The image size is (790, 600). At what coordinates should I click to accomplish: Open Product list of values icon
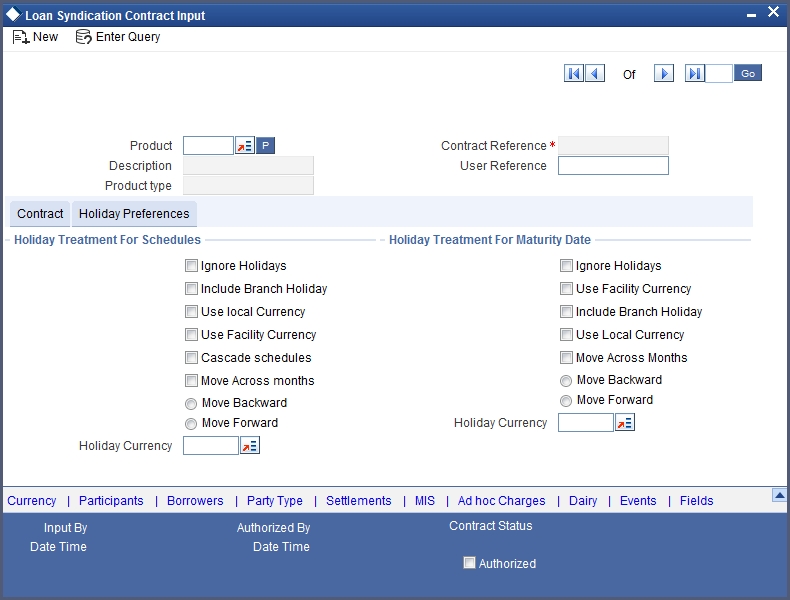coord(245,146)
